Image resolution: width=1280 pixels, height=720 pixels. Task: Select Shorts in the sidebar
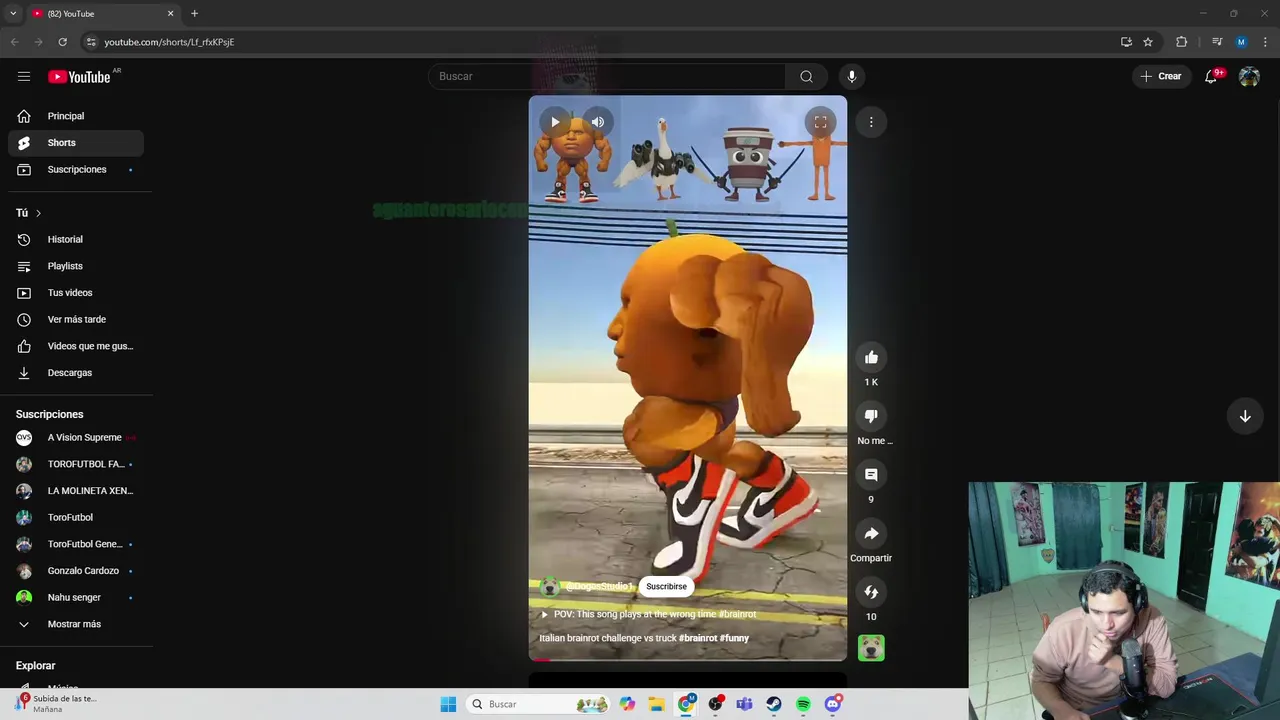point(76,143)
